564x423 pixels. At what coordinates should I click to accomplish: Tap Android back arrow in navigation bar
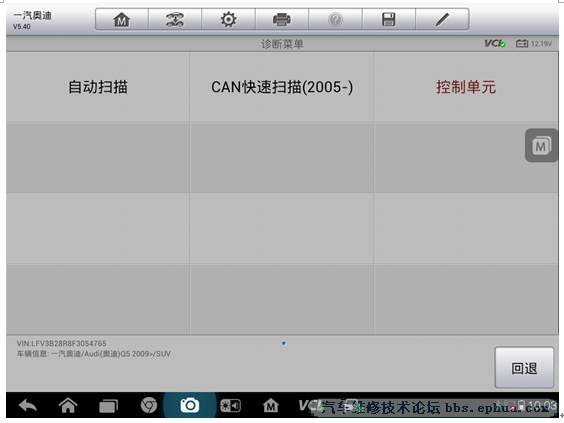[28, 406]
